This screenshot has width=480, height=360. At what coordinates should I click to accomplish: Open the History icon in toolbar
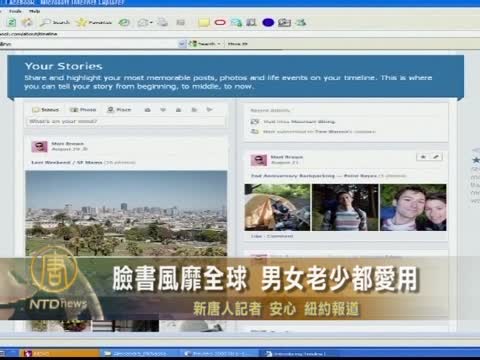(x=125, y=23)
